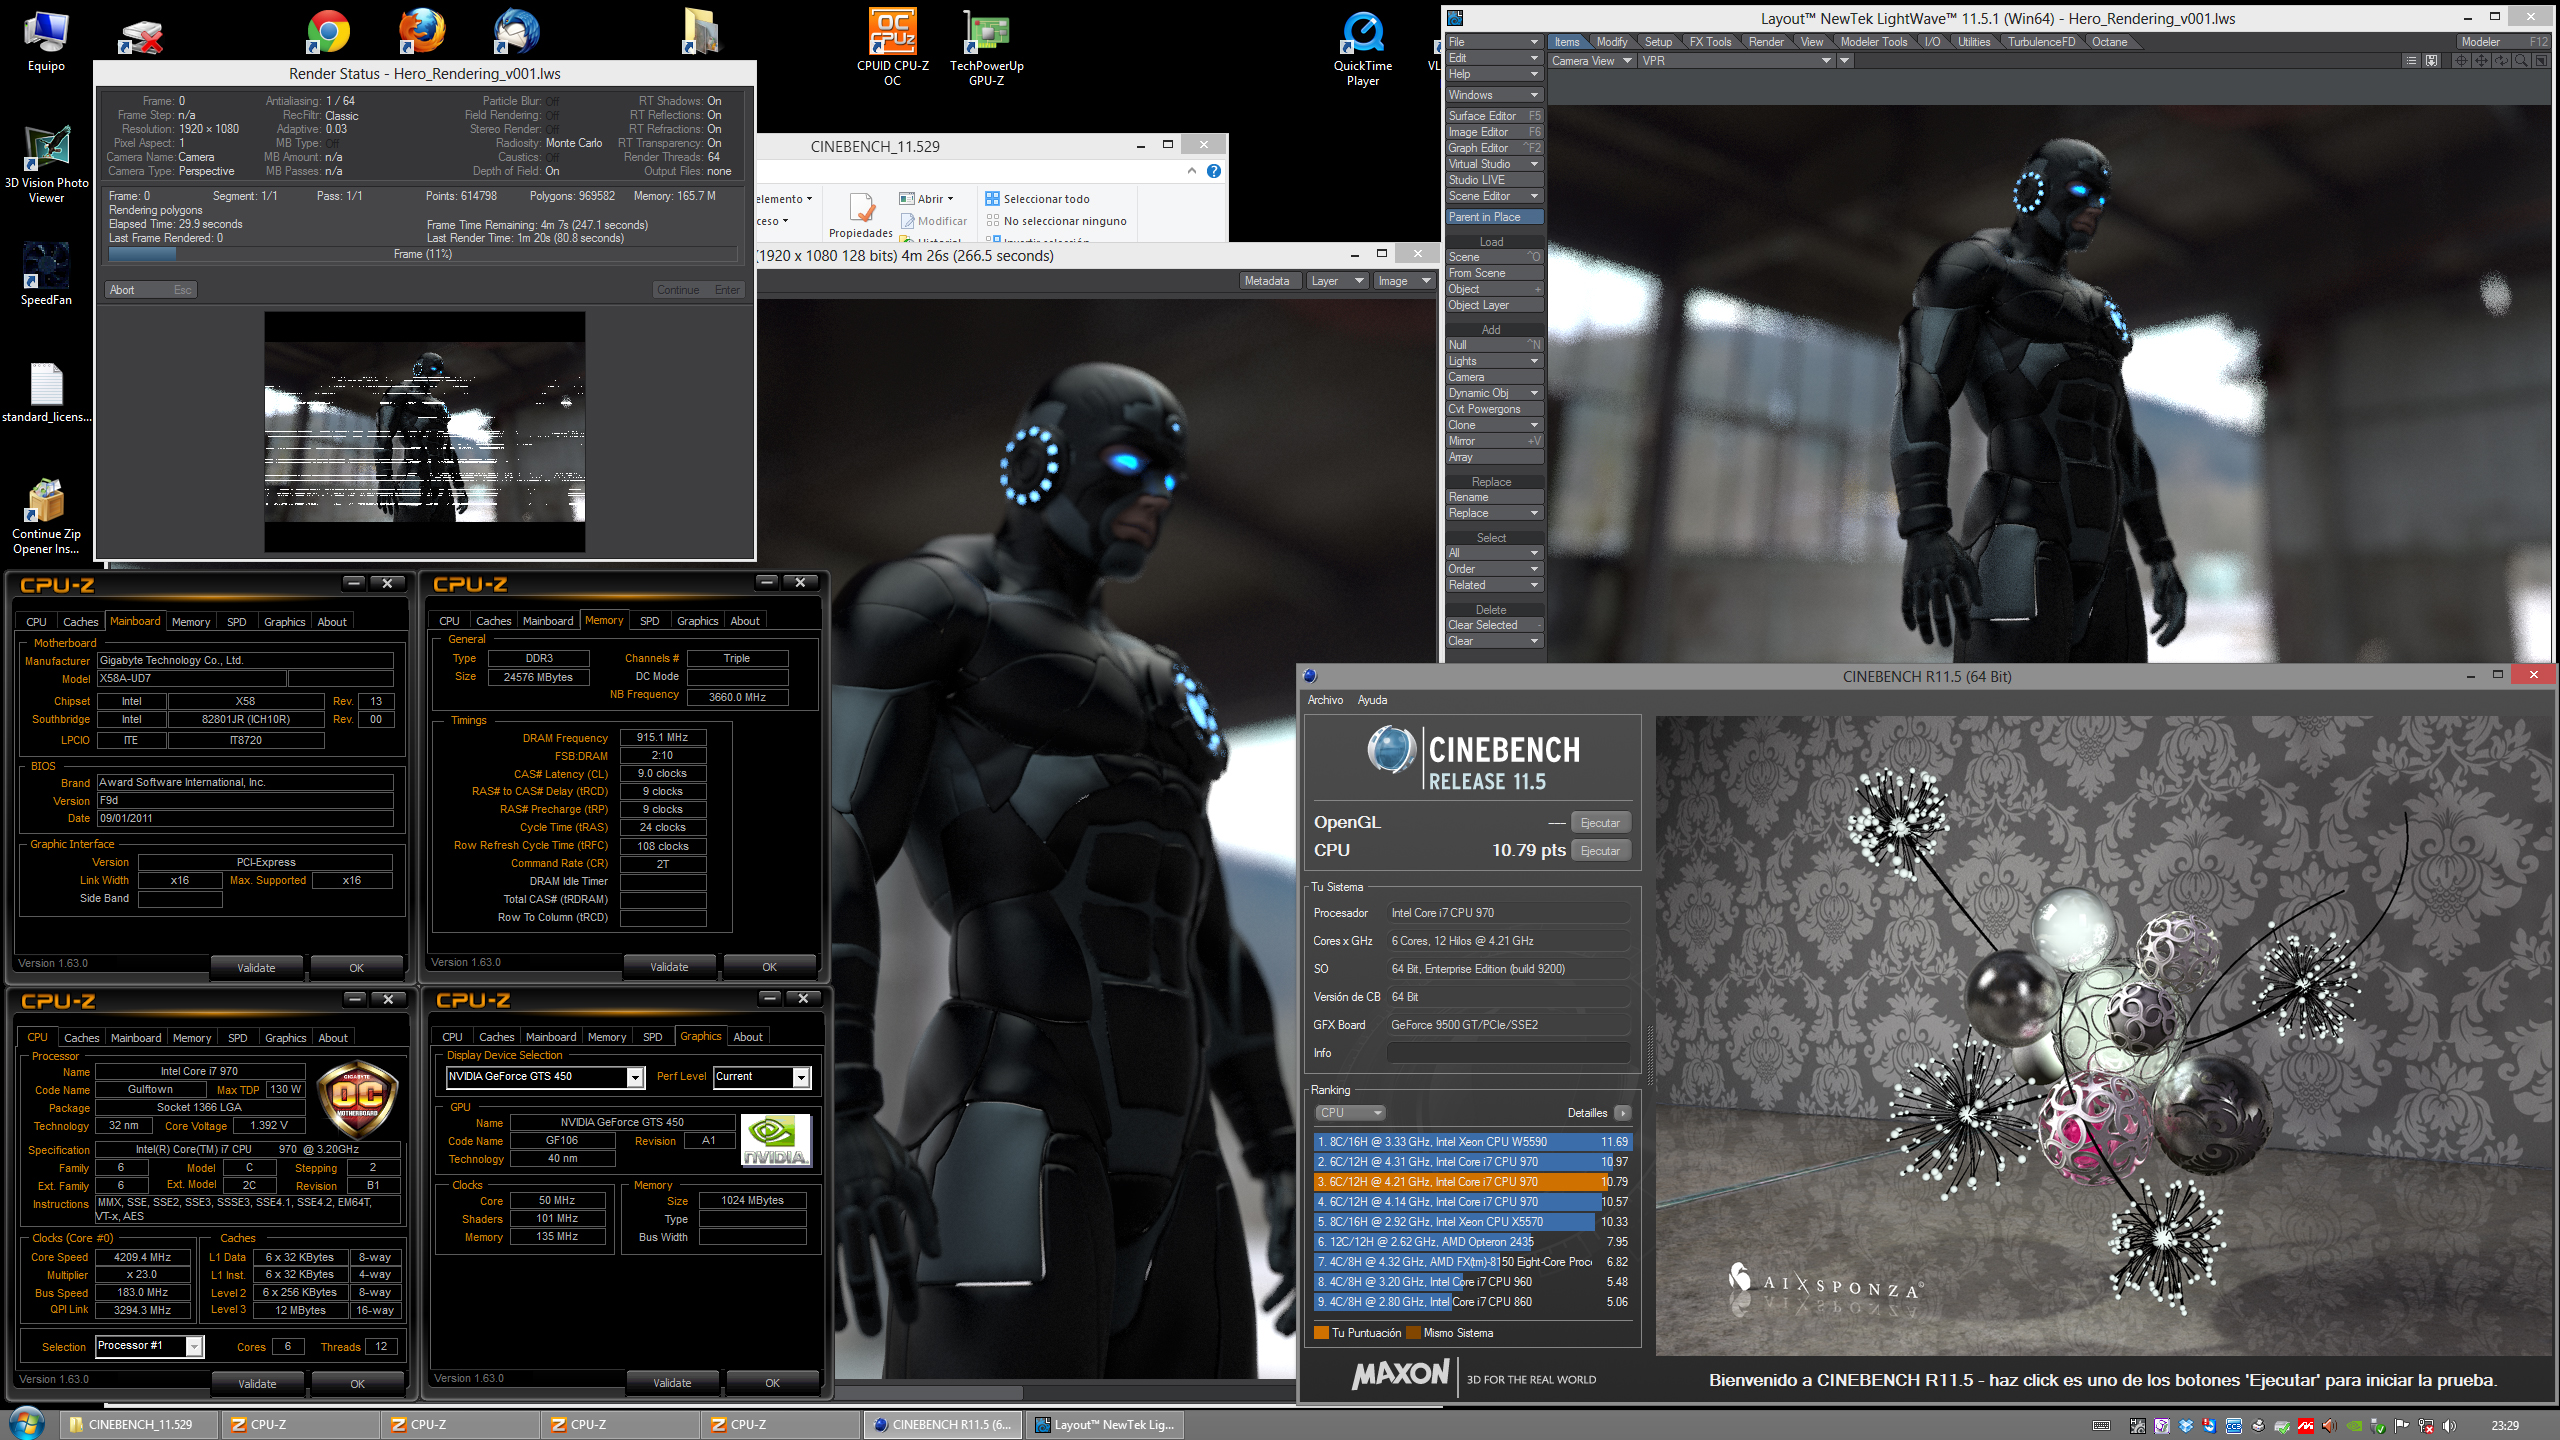Abort the render in Render Status
The width and height of the screenshot is (2560, 1440).
click(x=150, y=290)
